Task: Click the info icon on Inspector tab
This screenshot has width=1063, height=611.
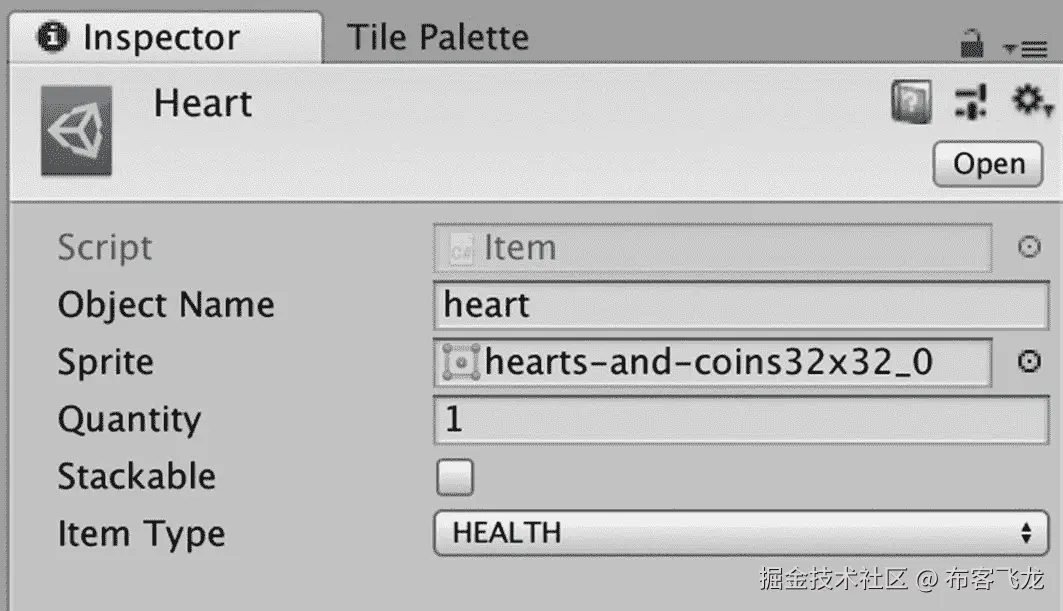Action: (x=52, y=38)
